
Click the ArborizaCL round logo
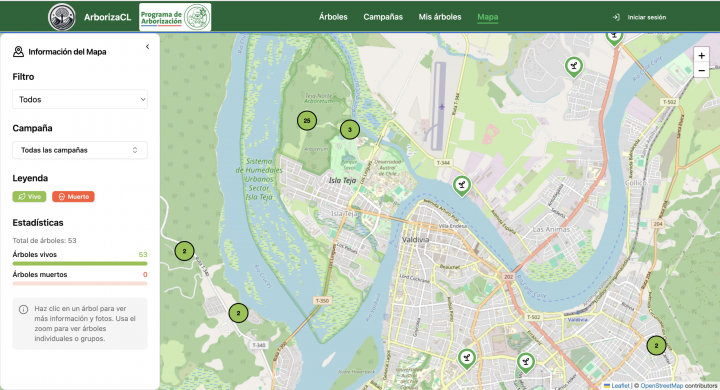(x=62, y=17)
